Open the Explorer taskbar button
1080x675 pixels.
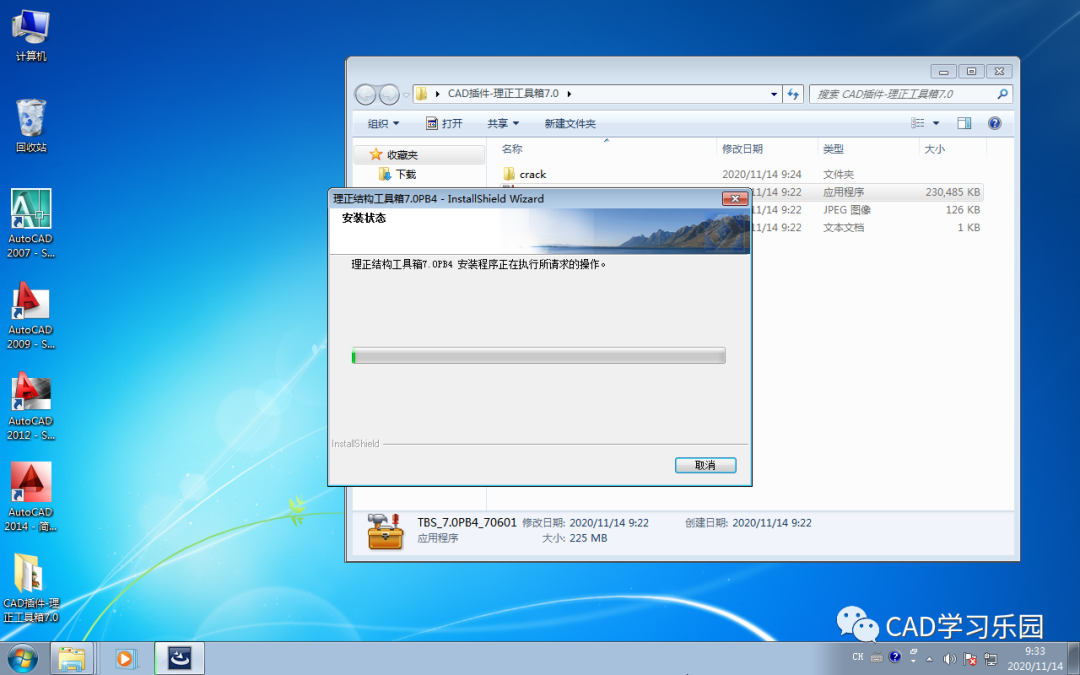click(71, 658)
